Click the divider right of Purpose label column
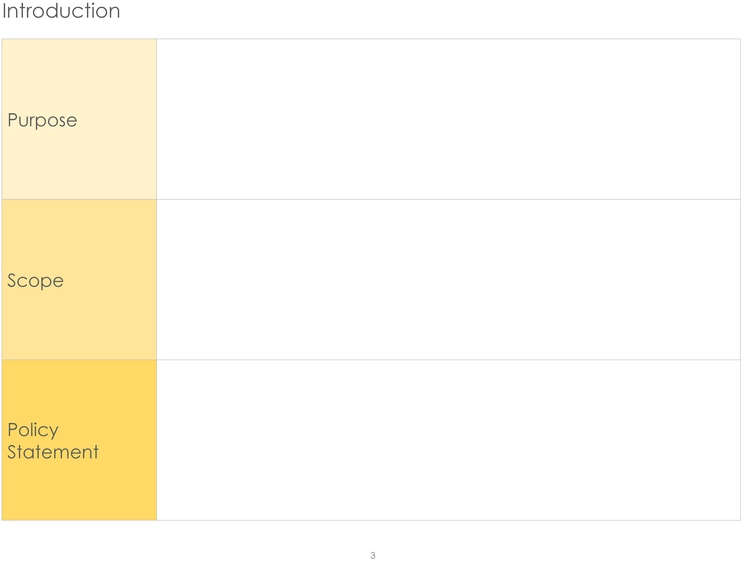 pyautogui.click(x=157, y=119)
